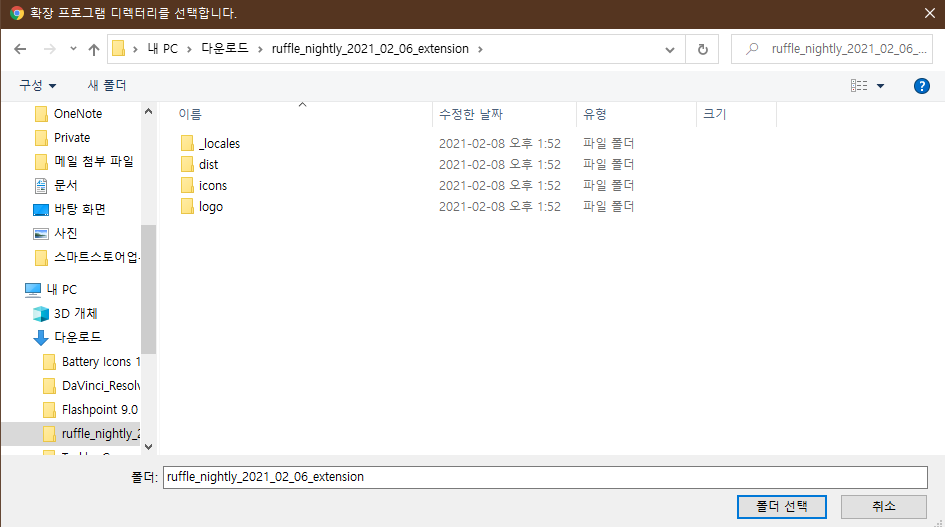Click the 3D 개체 cube icon

coord(41,314)
